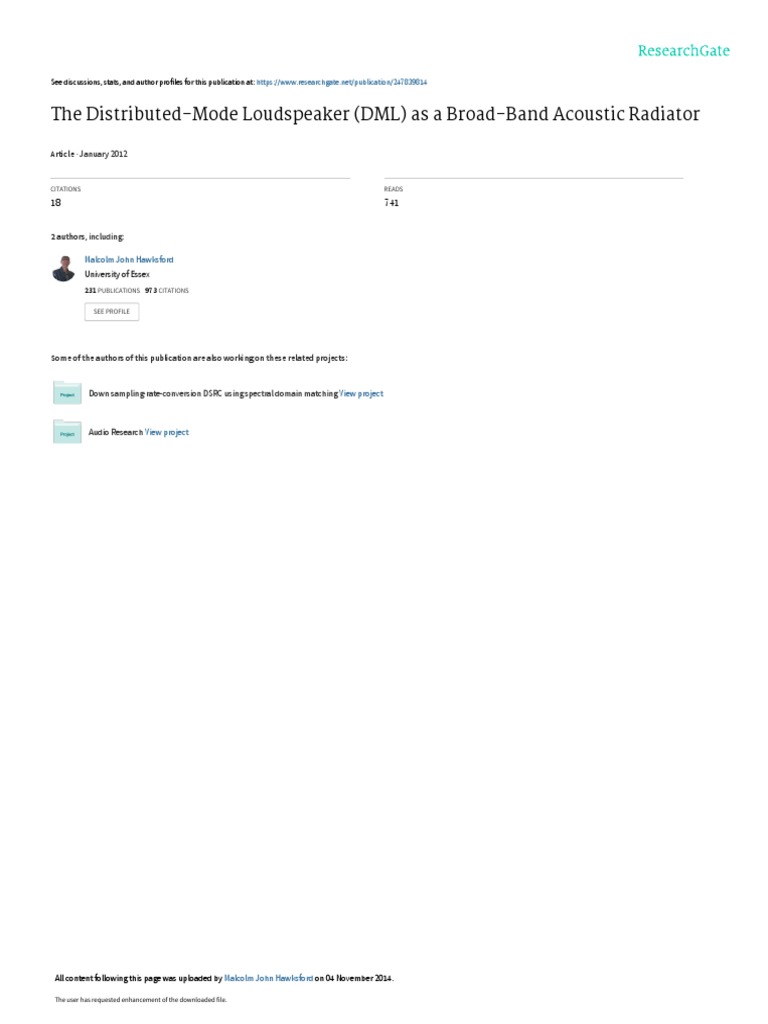Open Malcolm John Hawksford's author name link
768x1024 pixels.
tap(129, 259)
